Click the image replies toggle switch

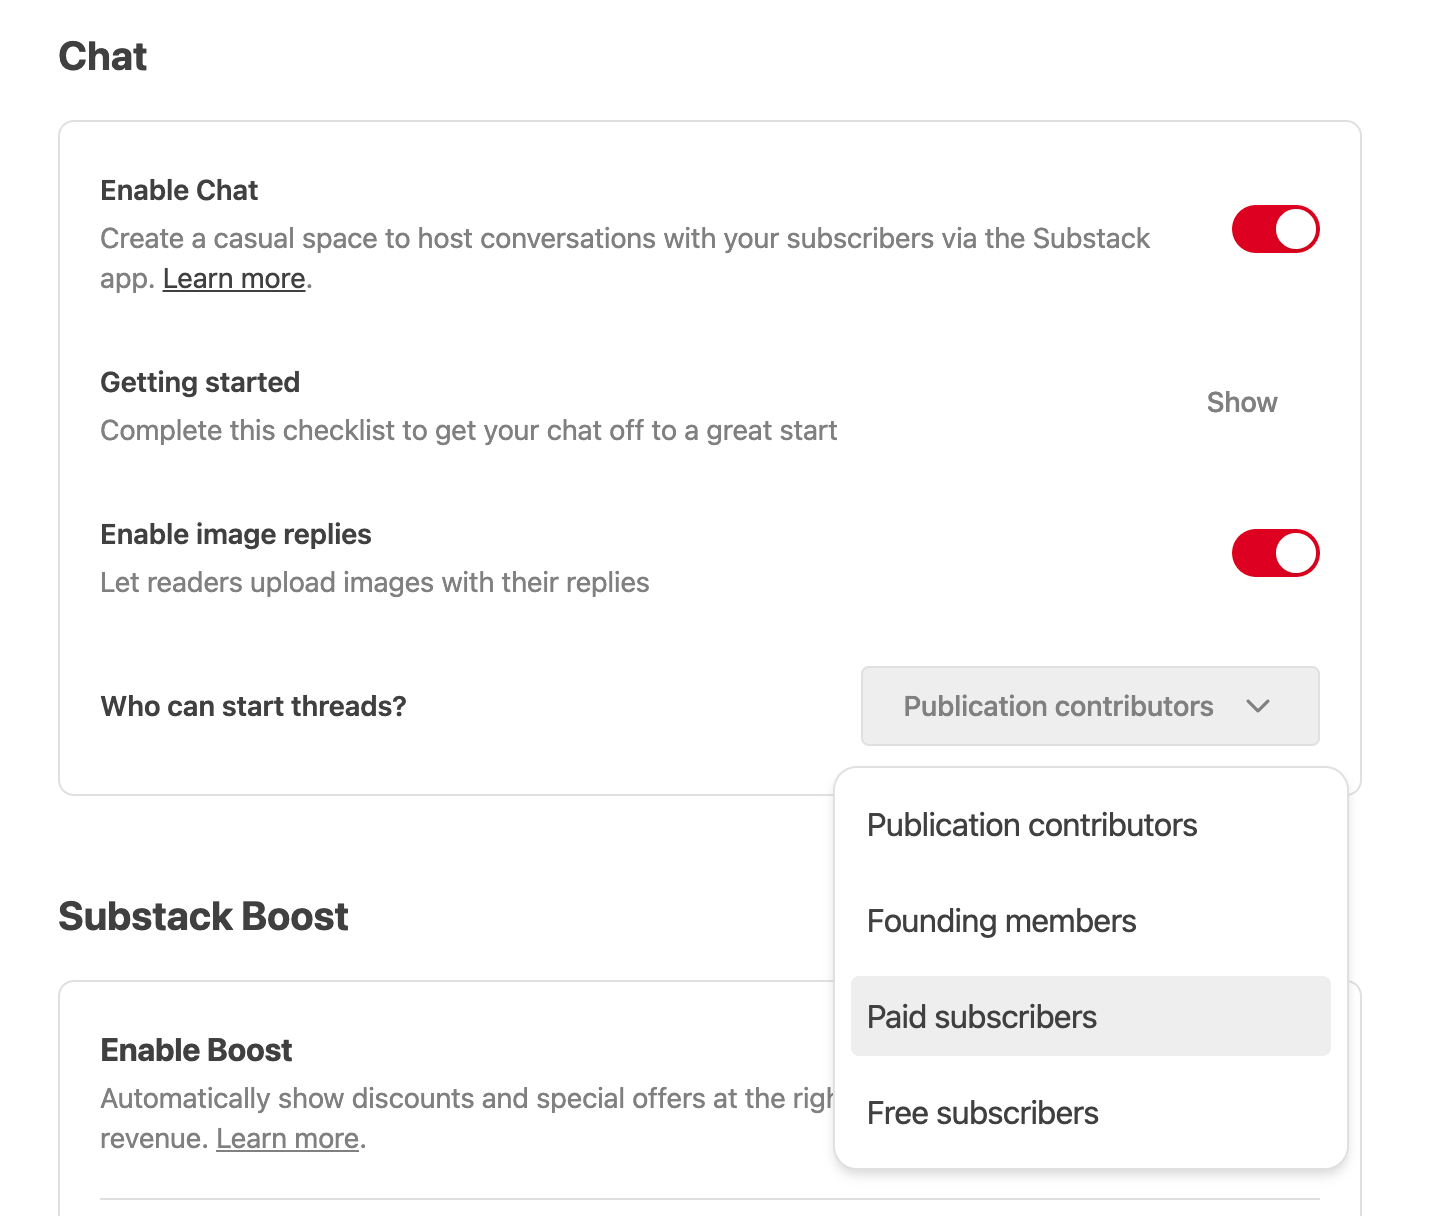click(x=1275, y=553)
